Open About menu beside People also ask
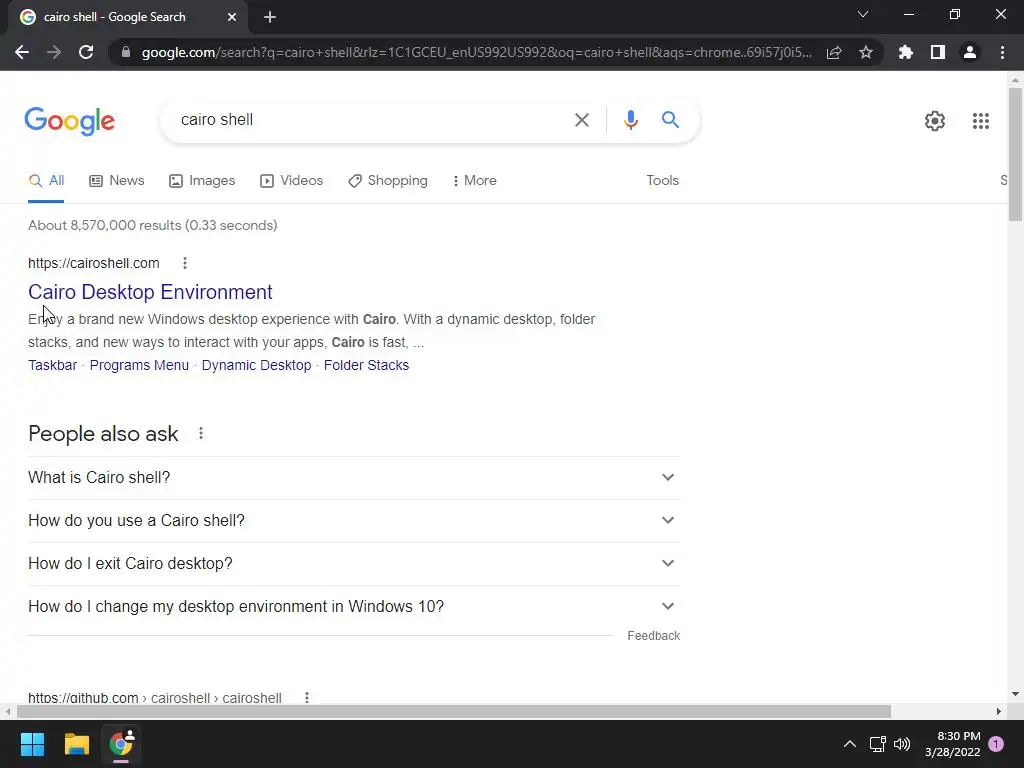Viewport: 1024px width, 768px height. click(x=200, y=433)
